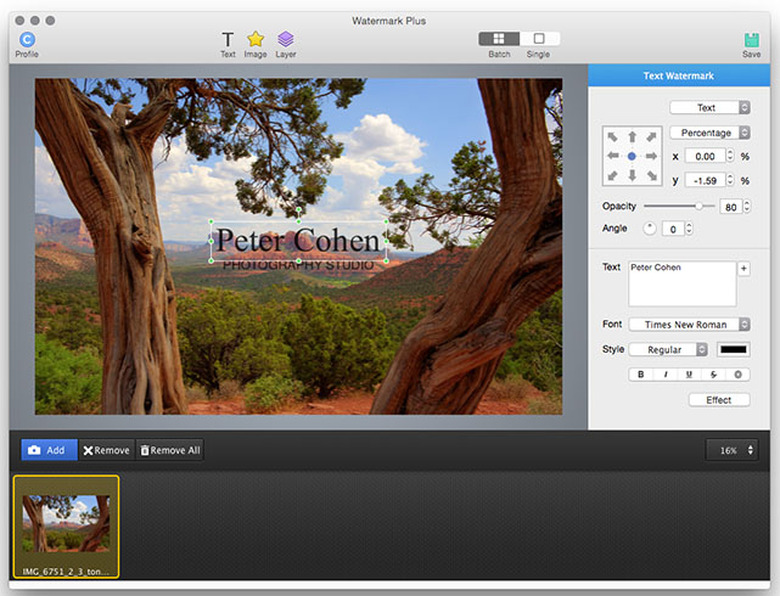Viewport: 780px width, 596px height.
Task: Click the plus button beside Text field
Action: (x=743, y=269)
